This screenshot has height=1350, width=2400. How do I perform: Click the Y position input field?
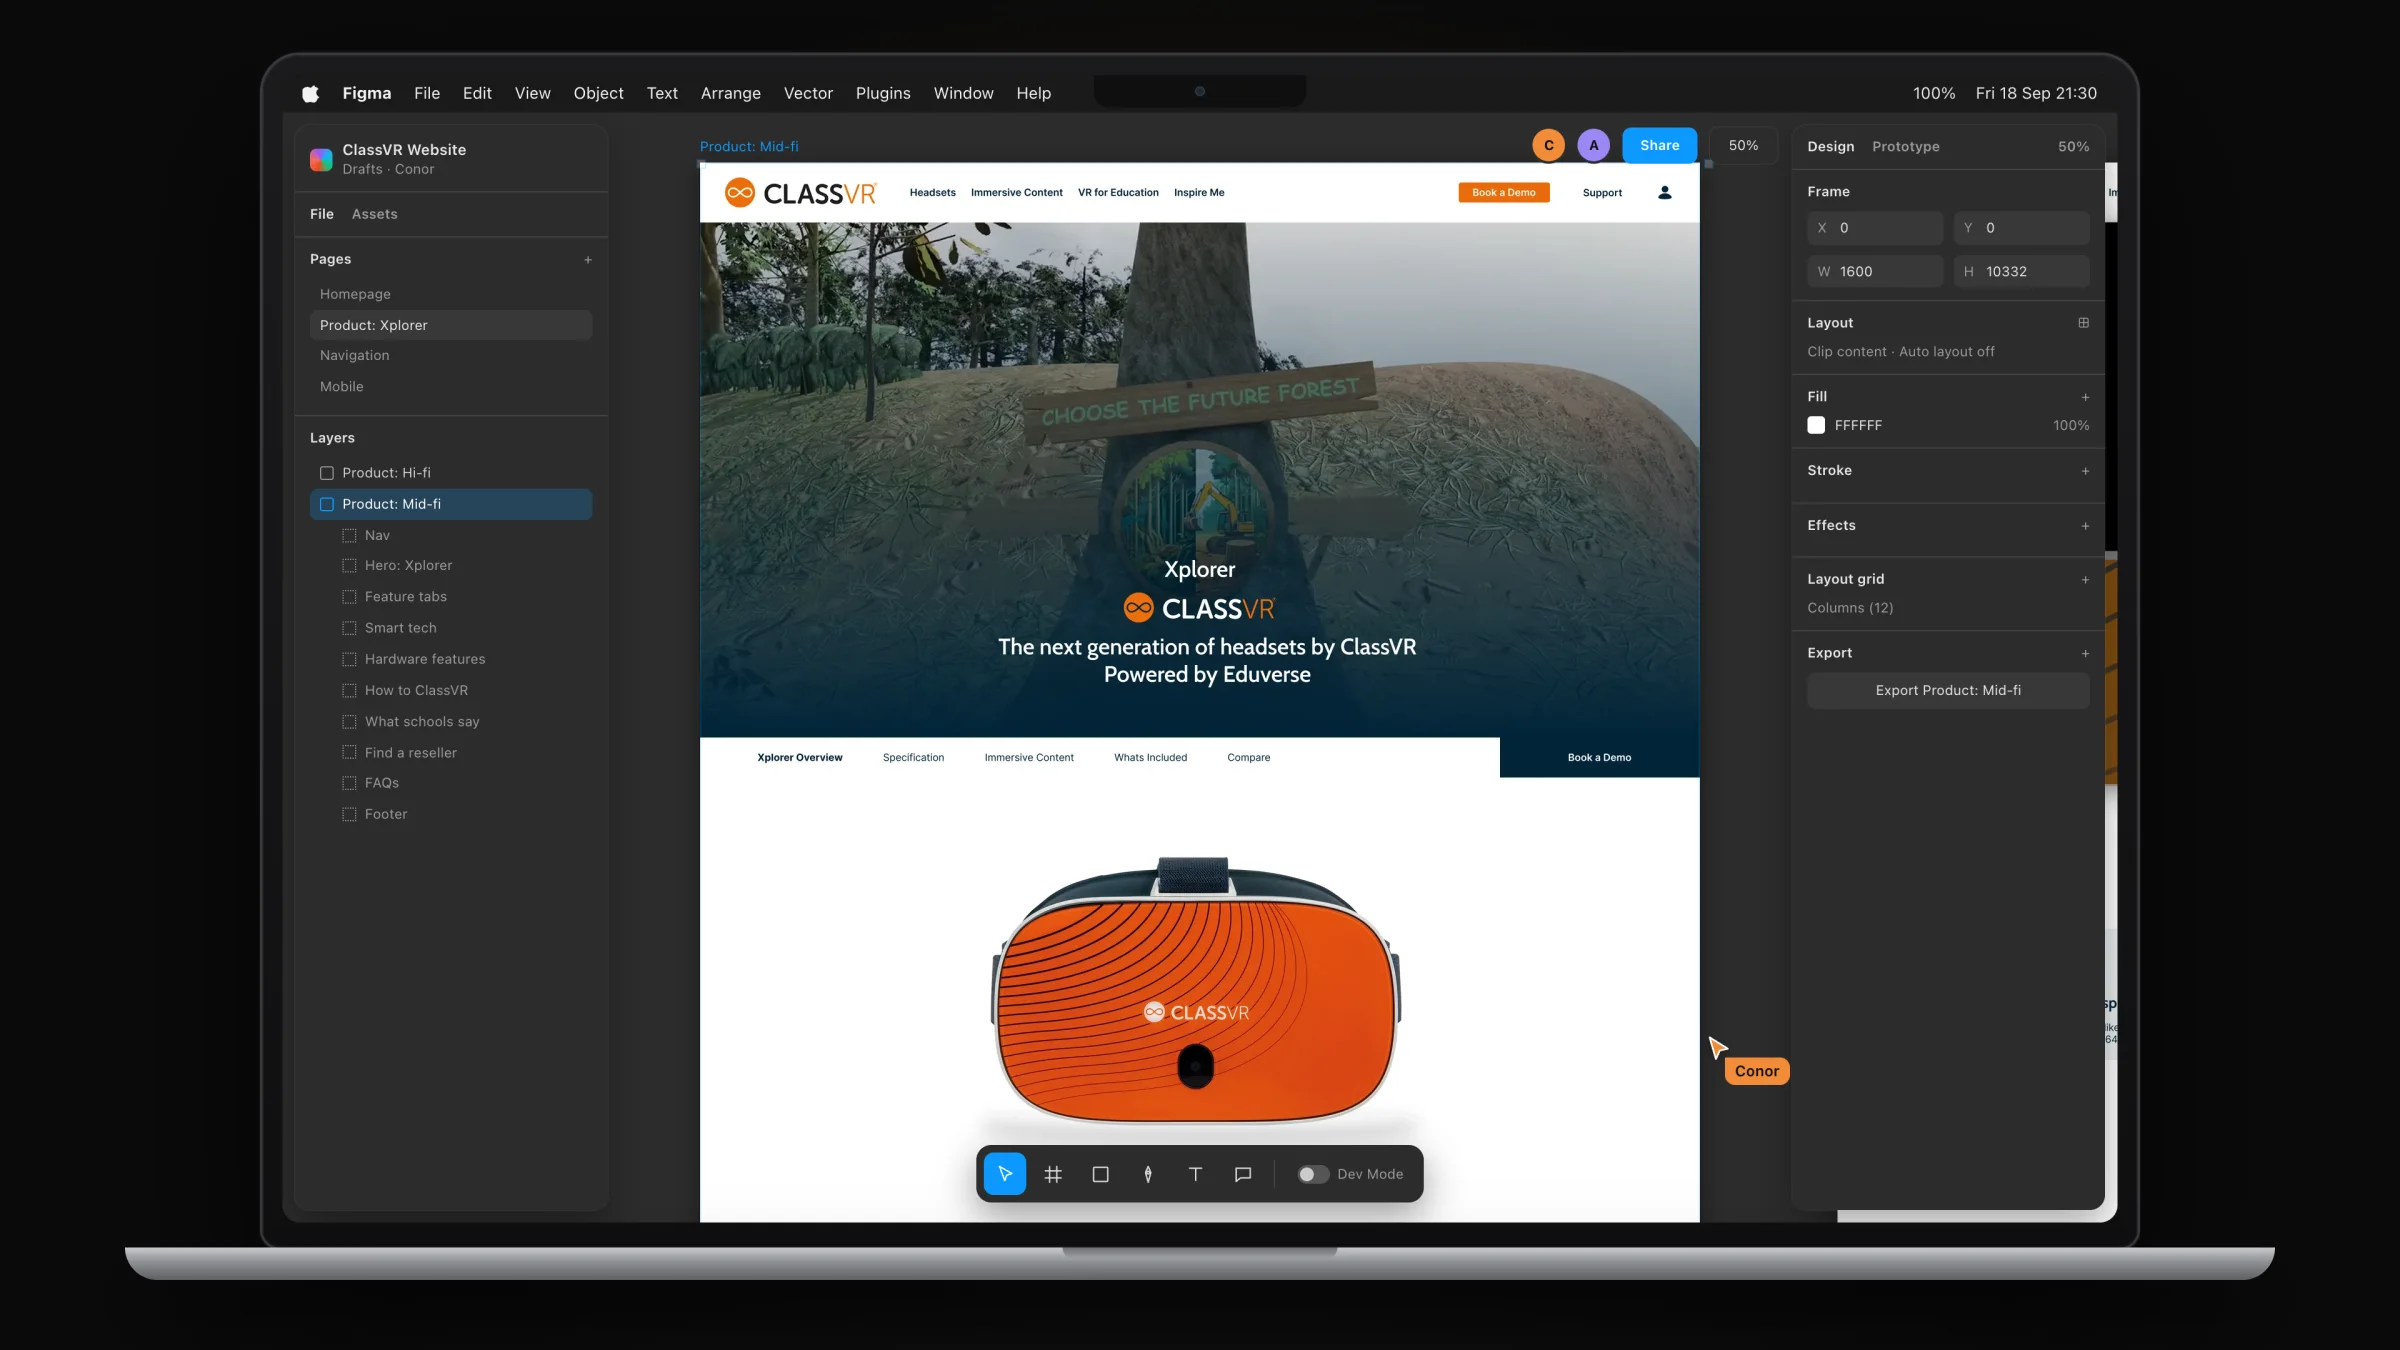[2021, 228]
